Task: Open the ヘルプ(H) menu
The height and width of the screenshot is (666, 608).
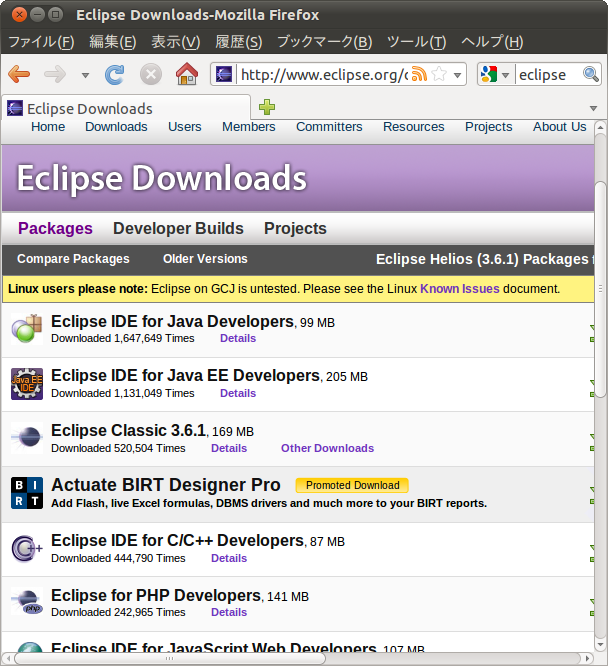Action: pyautogui.click(x=492, y=42)
